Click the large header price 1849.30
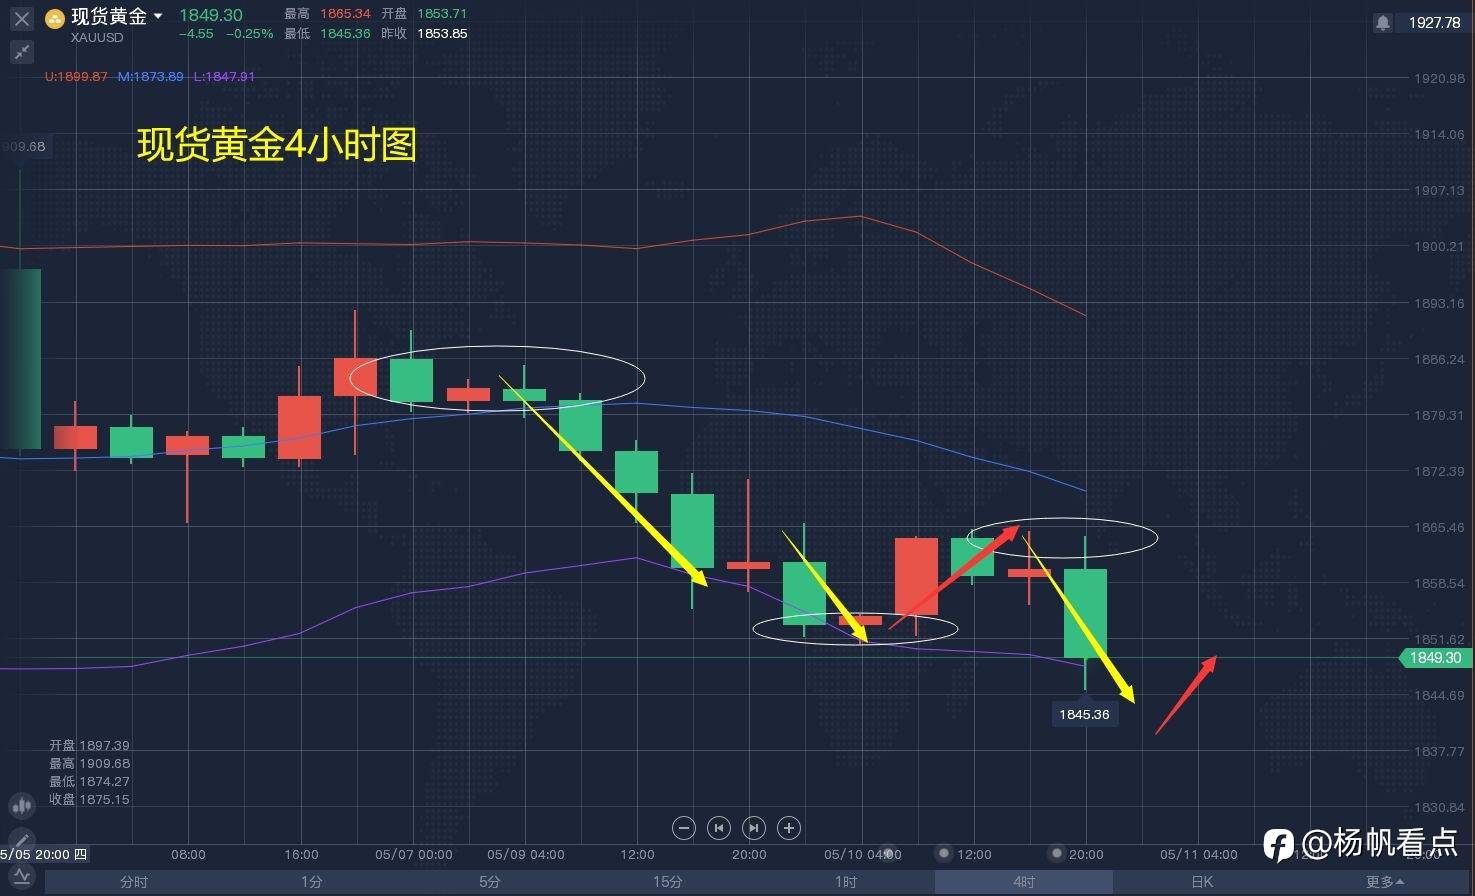Viewport: 1475px width, 896px height. point(211,15)
